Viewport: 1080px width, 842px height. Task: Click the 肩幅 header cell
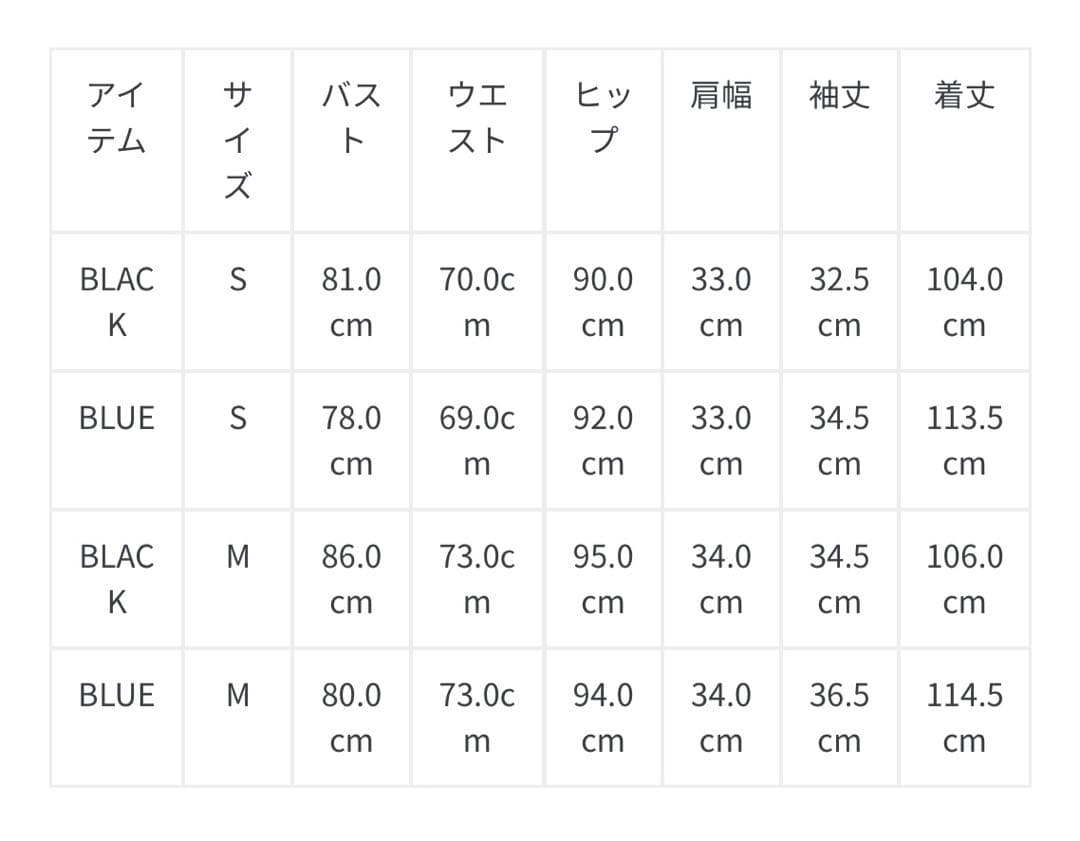tap(721, 96)
